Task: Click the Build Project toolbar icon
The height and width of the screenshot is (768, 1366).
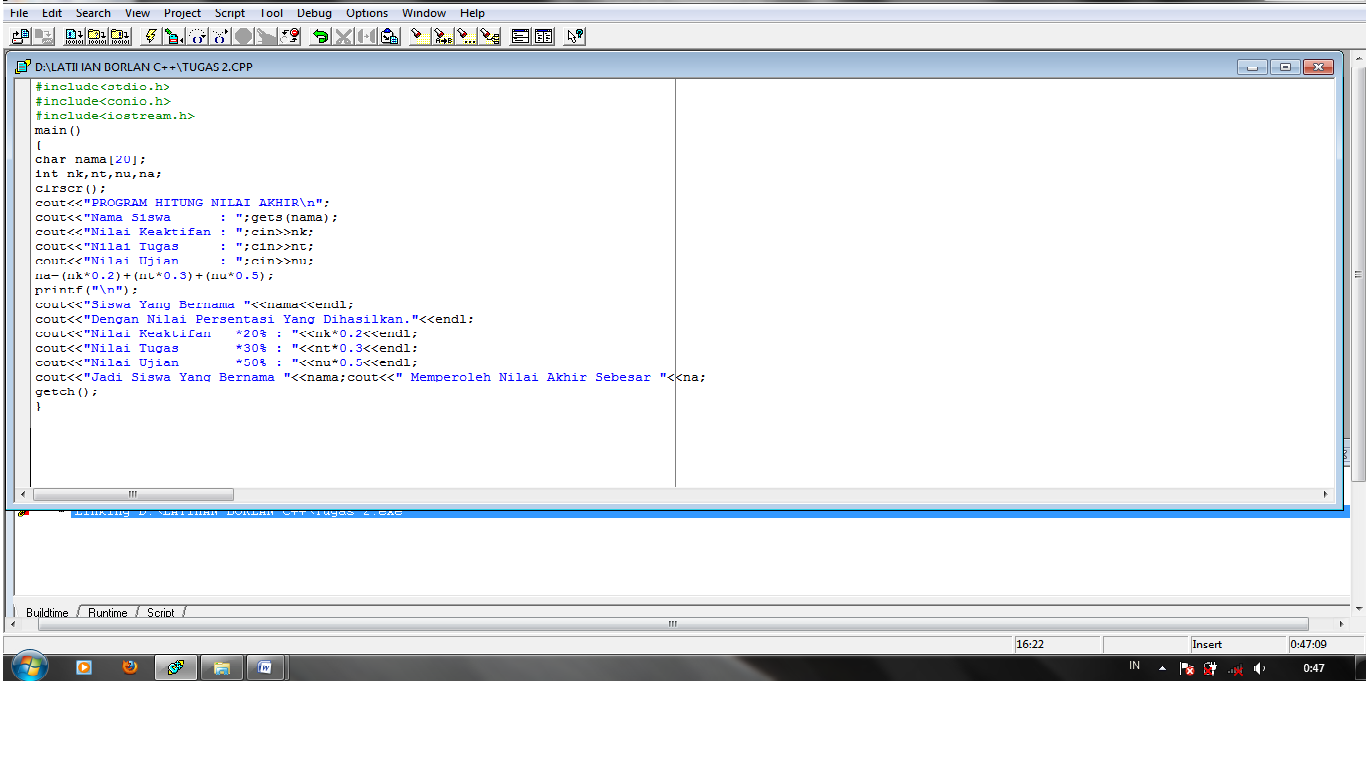Action: [120, 36]
